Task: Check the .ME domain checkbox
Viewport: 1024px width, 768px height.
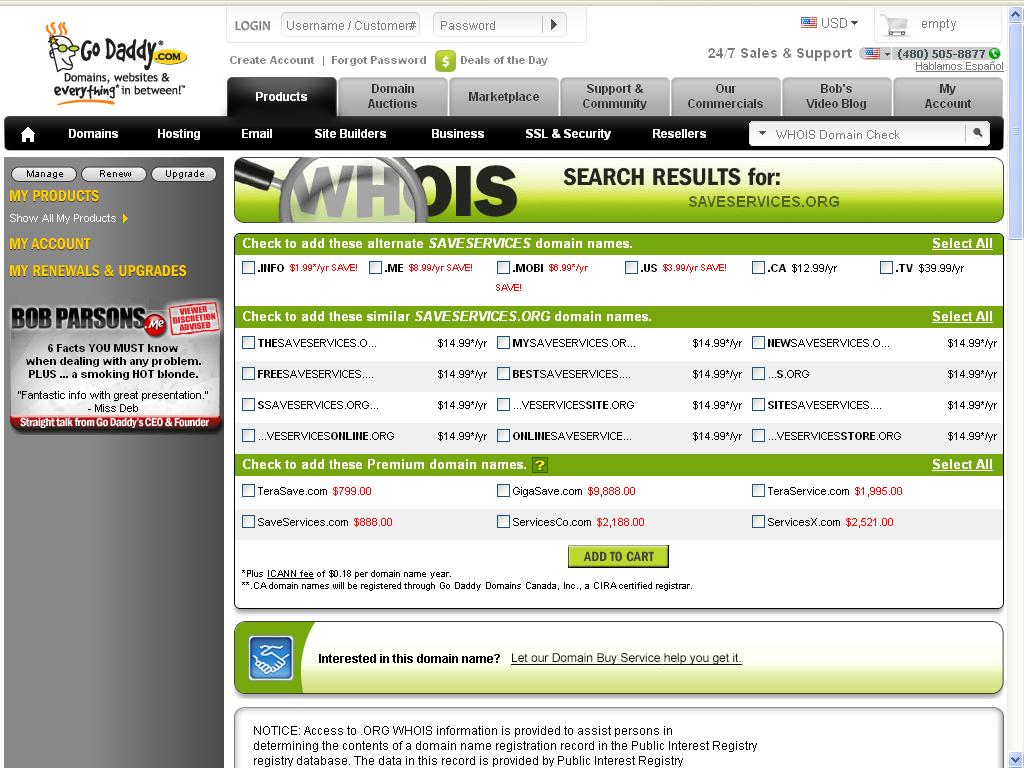Action: pyautogui.click(x=376, y=267)
